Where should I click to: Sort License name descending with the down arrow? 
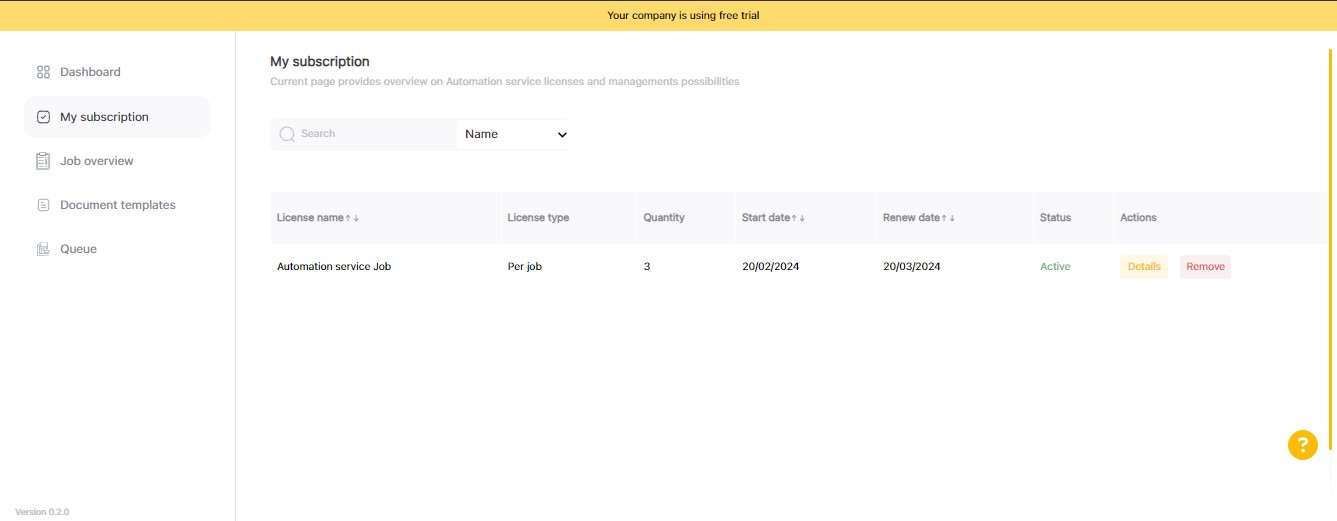pos(356,218)
